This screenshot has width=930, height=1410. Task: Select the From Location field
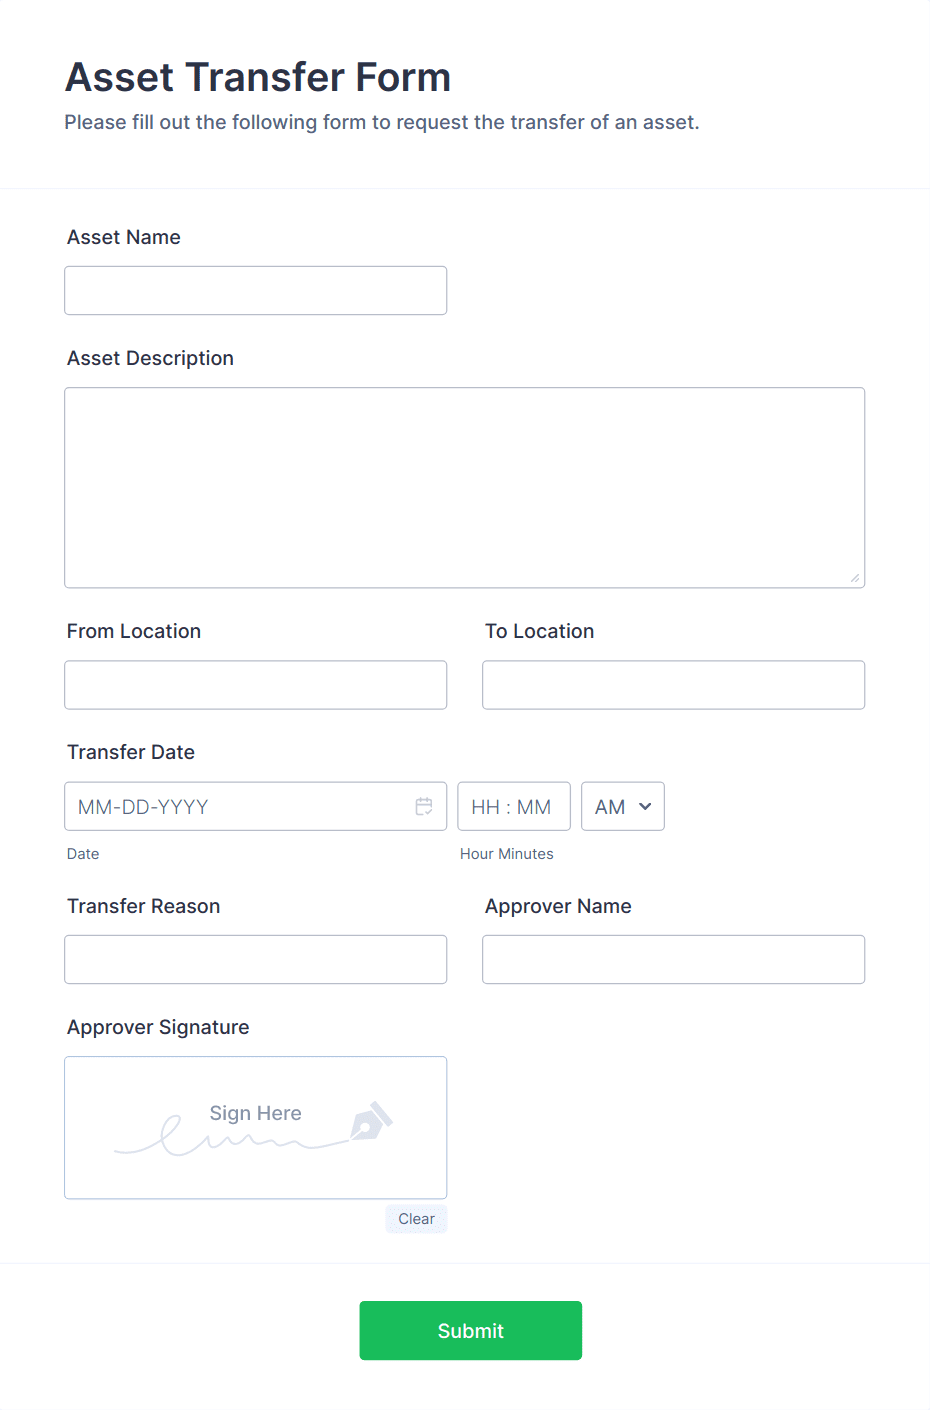(255, 685)
